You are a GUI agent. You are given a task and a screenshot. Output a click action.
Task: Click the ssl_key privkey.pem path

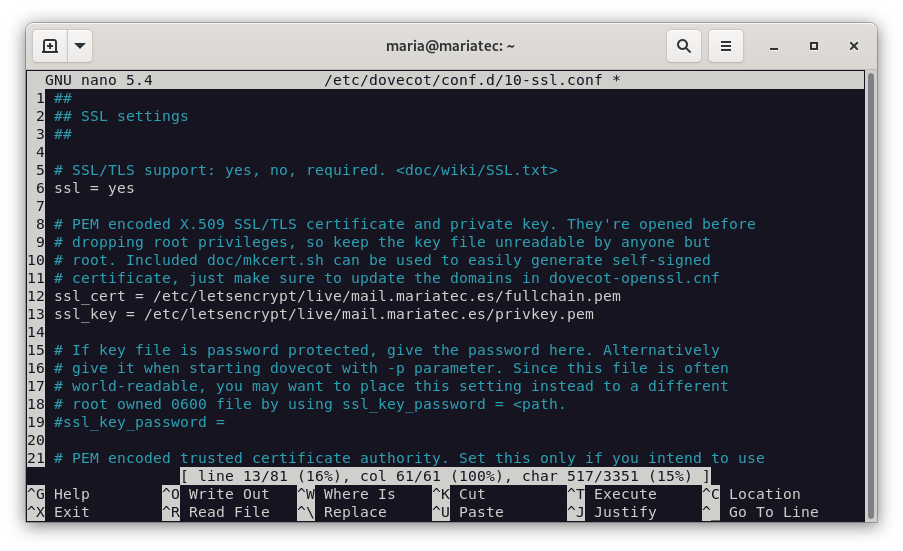coord(368,314)
